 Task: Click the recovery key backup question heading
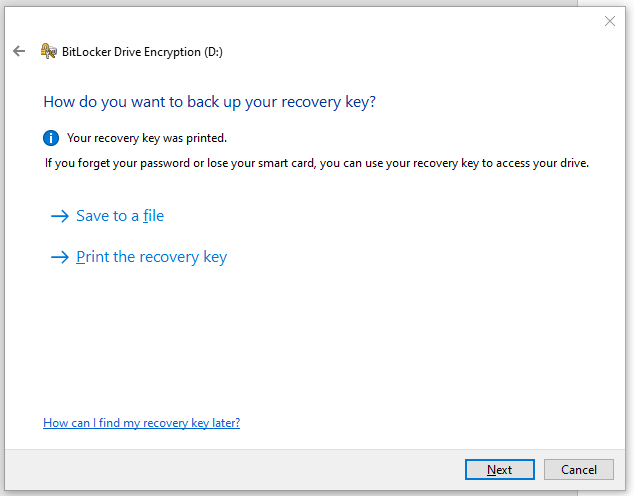[209, 102]
